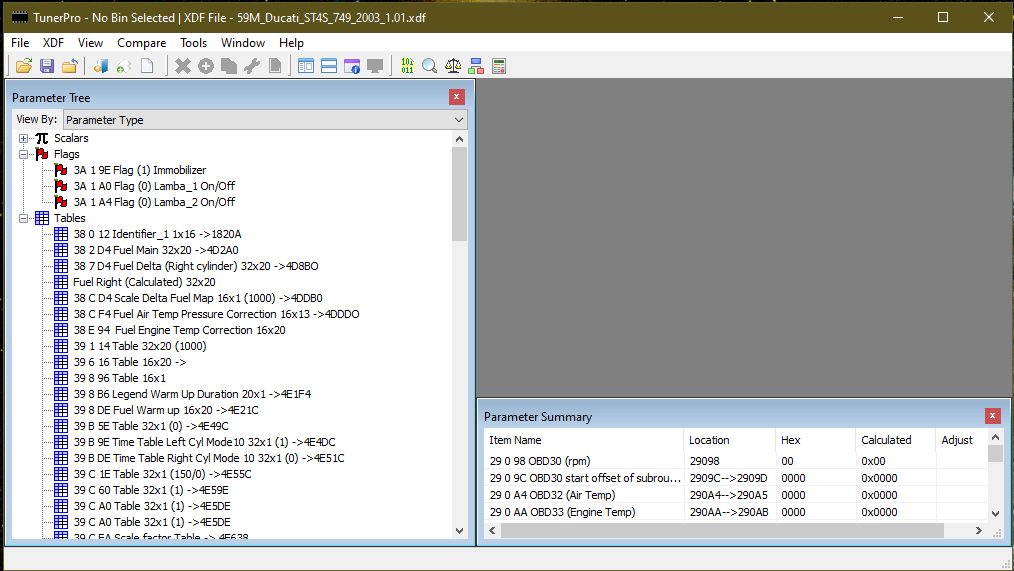Select Fuel Right (Calculated) 32x20 table
This screenshot has height=571, width=1014.
(x=144, y=282)
